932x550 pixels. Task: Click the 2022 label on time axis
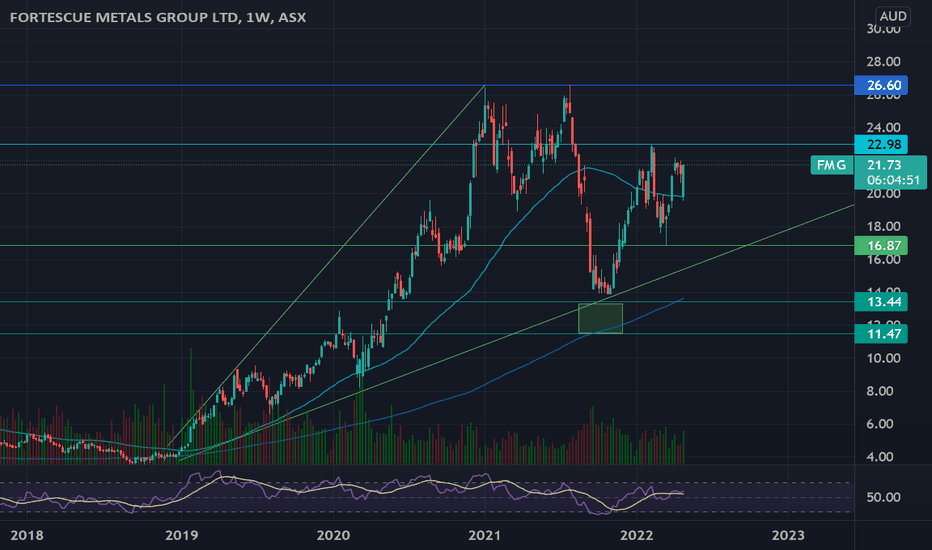pyautogui.click(x=637, y=535)
